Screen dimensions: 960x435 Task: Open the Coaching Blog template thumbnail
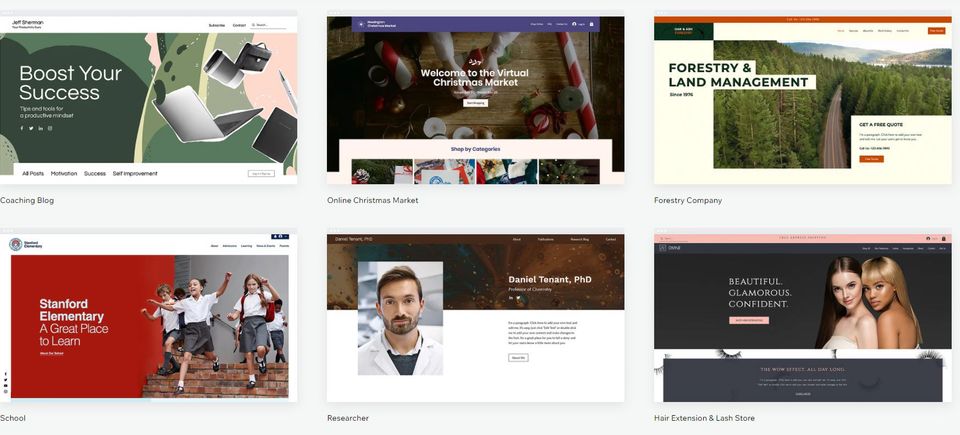148,100
